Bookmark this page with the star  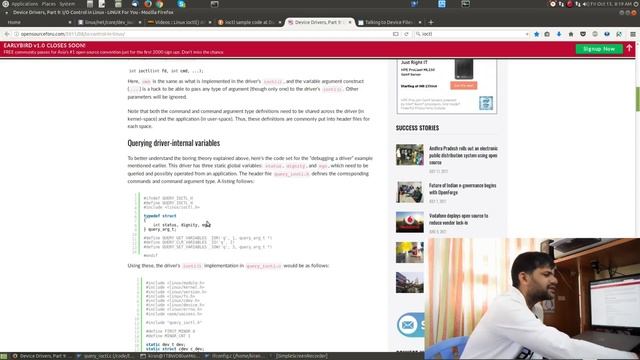click(x=536, y=34)
